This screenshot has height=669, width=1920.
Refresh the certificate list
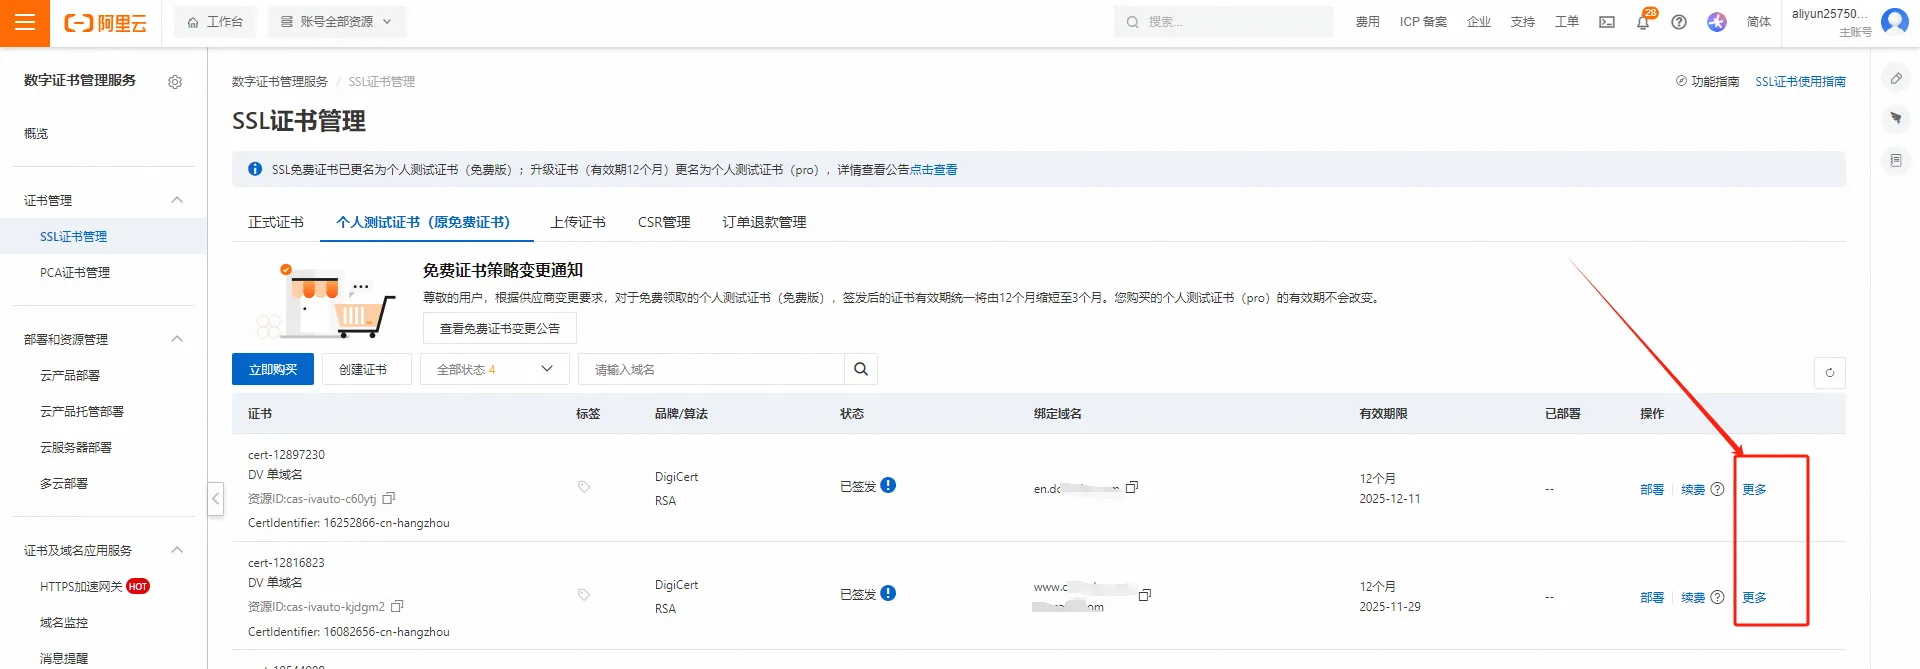[1829, 373]
